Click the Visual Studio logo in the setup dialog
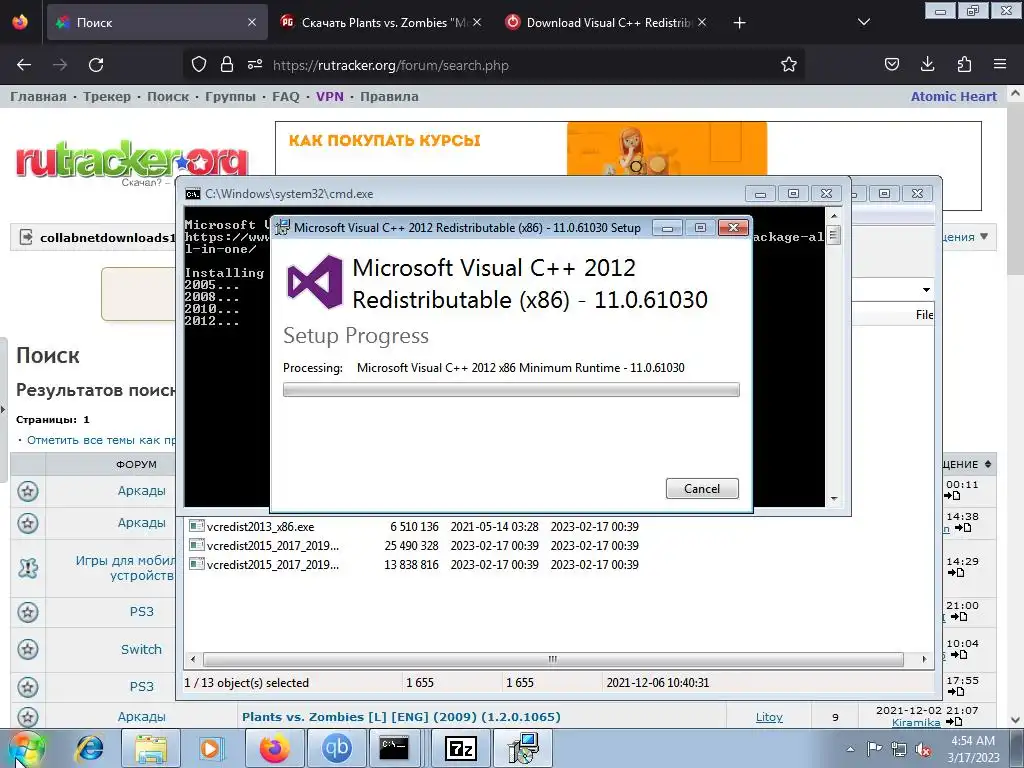Image resolution: width=1024 pixels, height=768 pixels. pos(315,282)
